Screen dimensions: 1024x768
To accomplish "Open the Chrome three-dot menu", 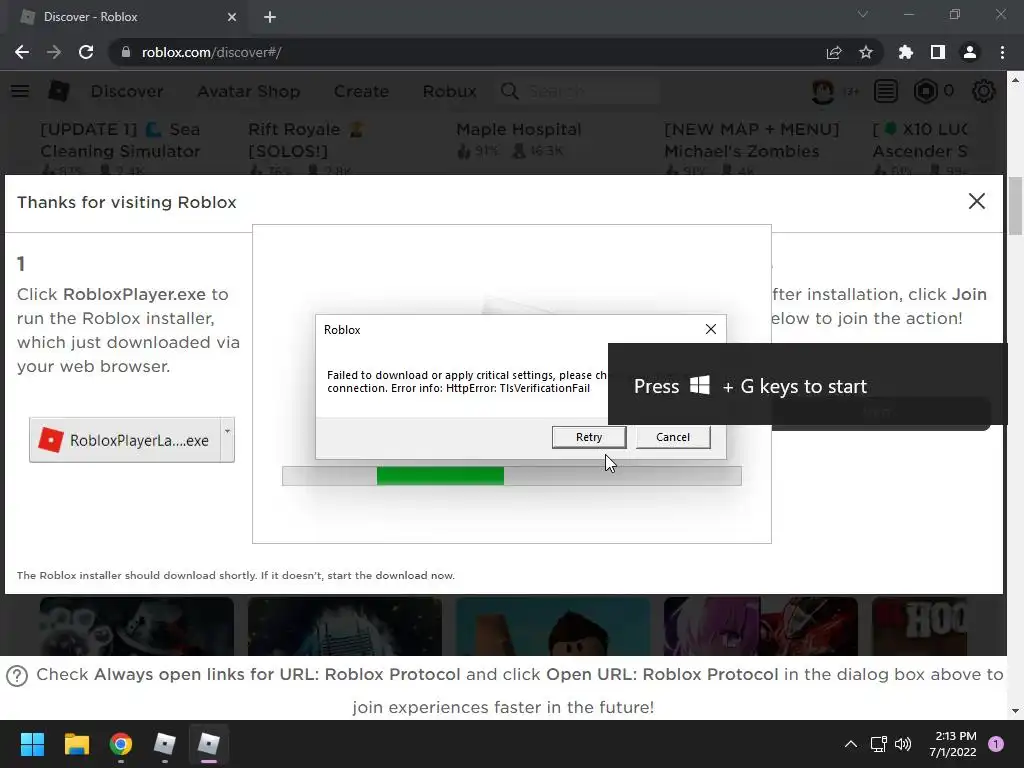I will click(1002, 52).
